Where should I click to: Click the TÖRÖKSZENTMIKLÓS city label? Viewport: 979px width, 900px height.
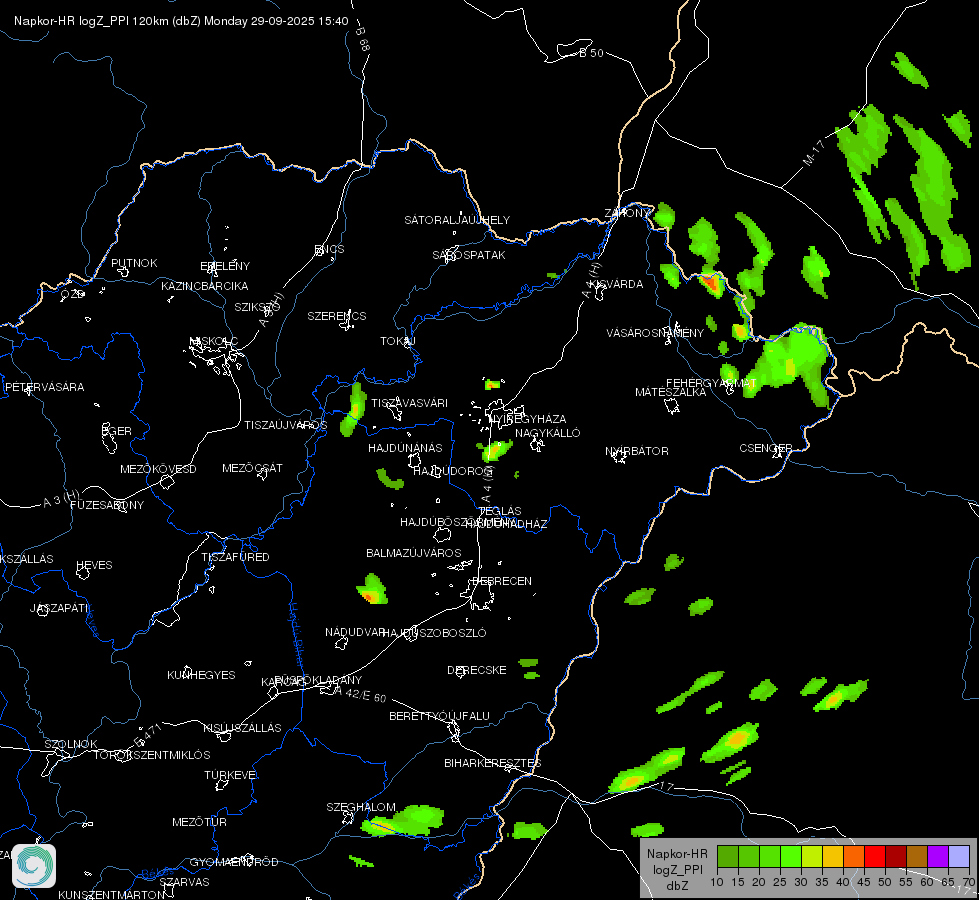[152, 755]
